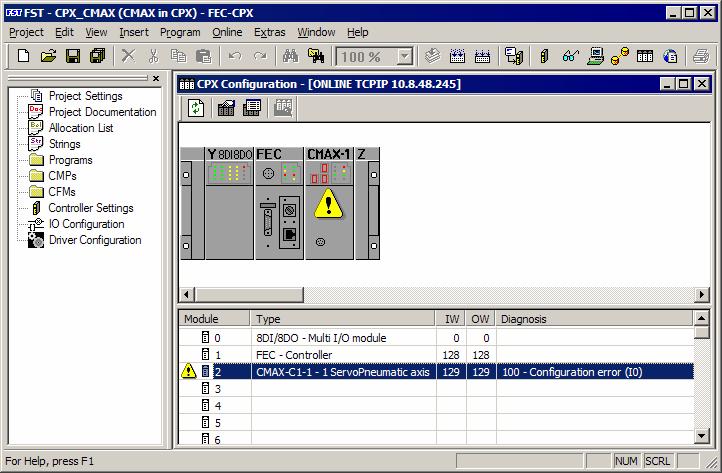
Task: Click the Print toolbar icon
Action: [x=701, y=56]
